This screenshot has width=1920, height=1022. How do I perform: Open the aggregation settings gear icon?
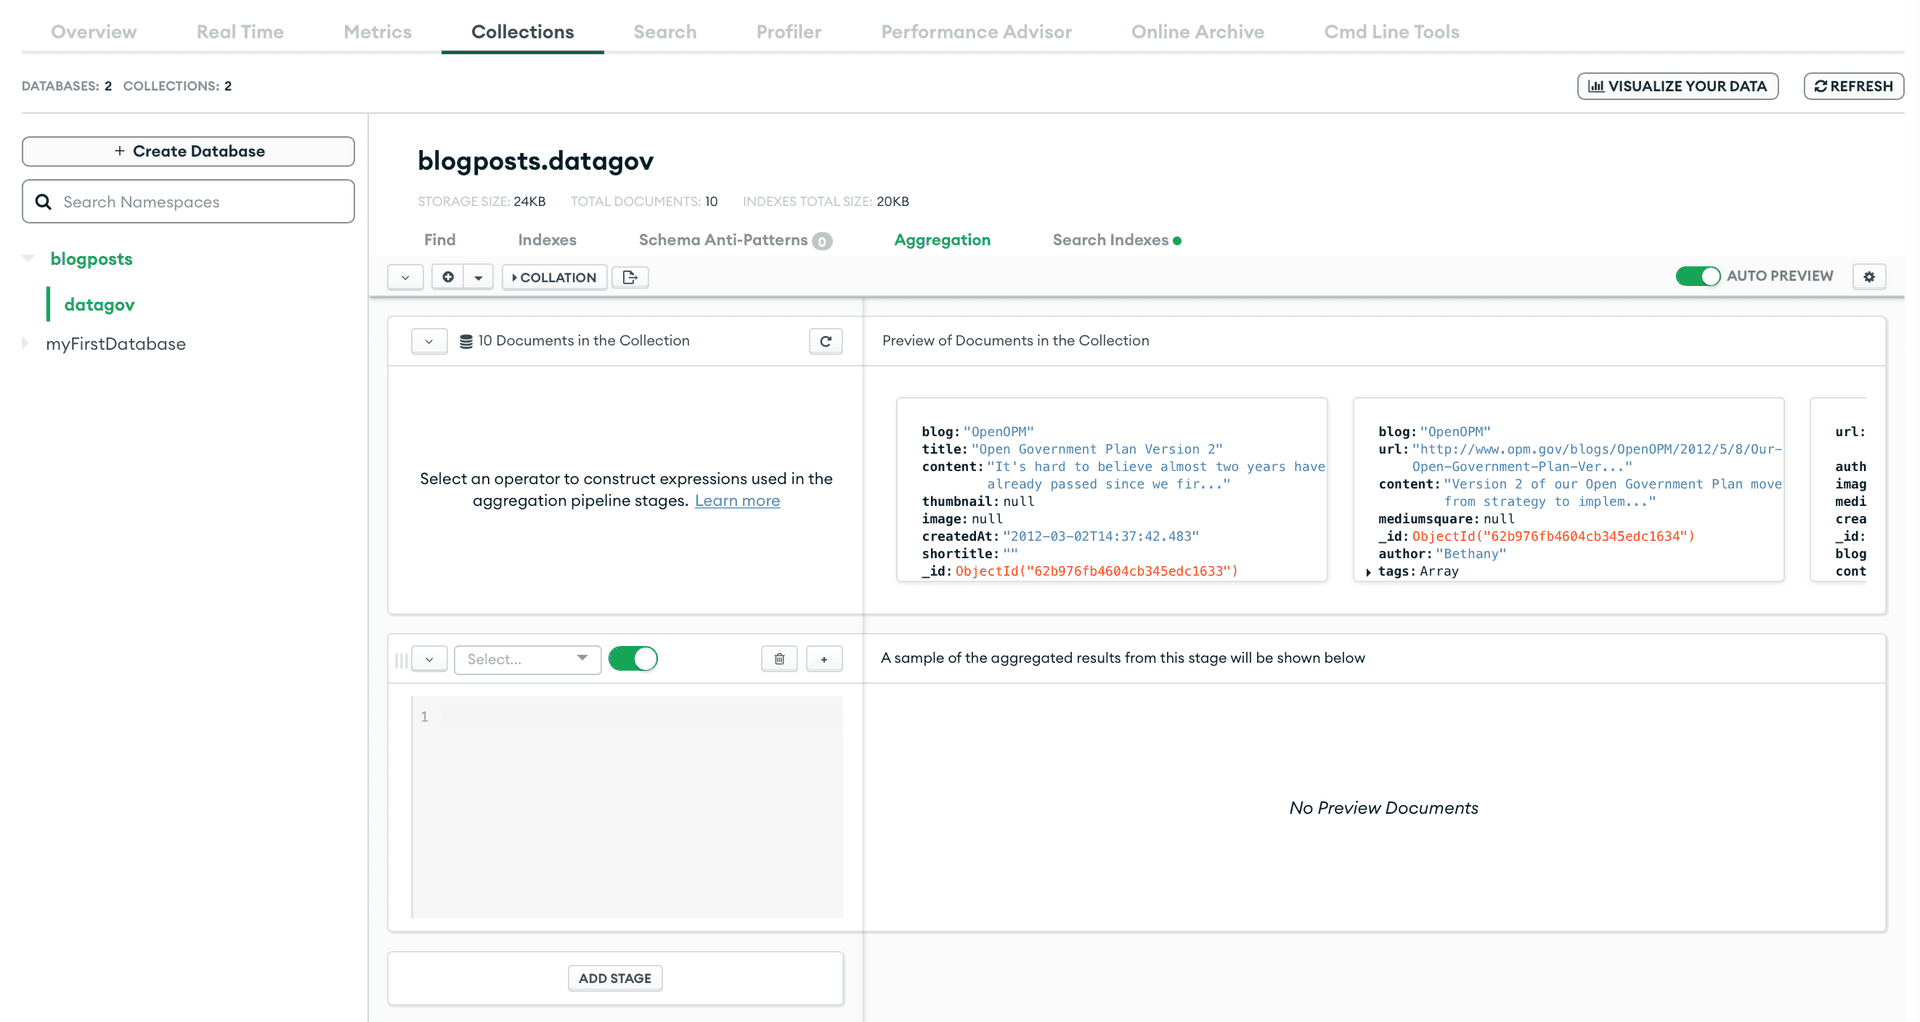click(1869, 277)
